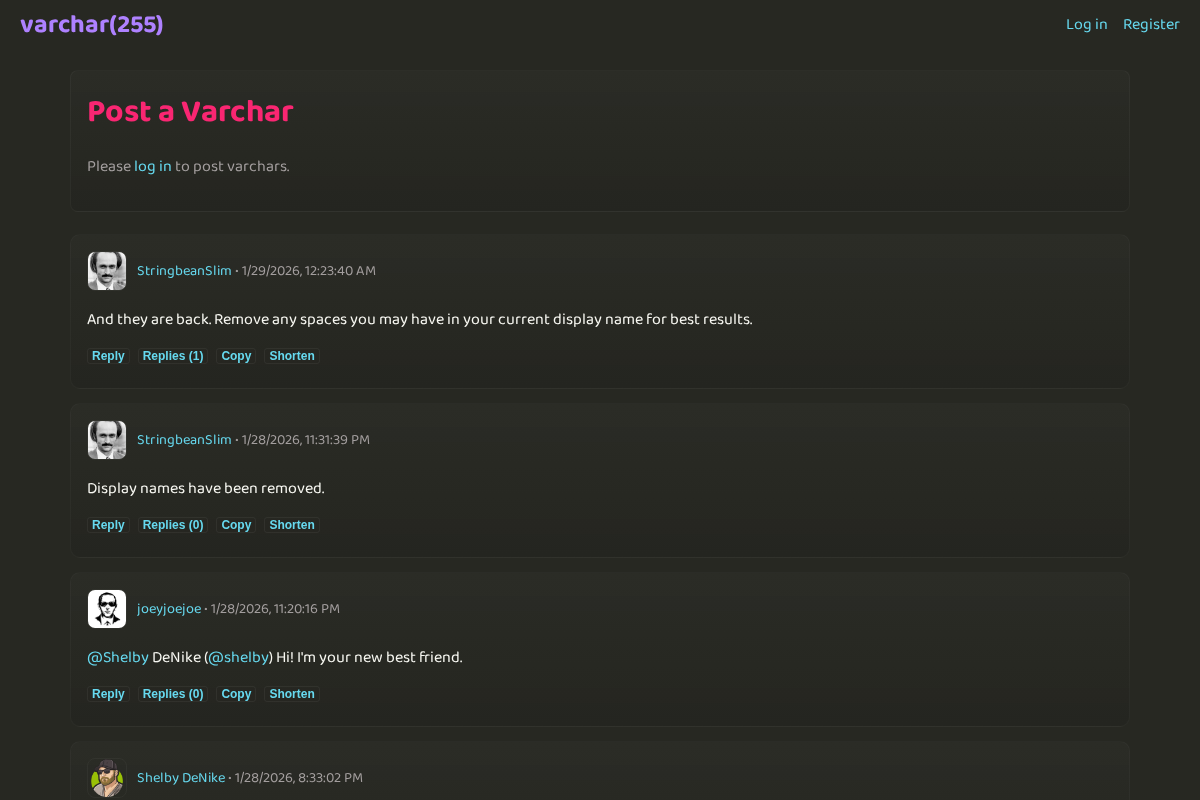This screenshot has width=1200, height=800.
Task: Open the Shelby DeNike username link
Action: (181, 778)
